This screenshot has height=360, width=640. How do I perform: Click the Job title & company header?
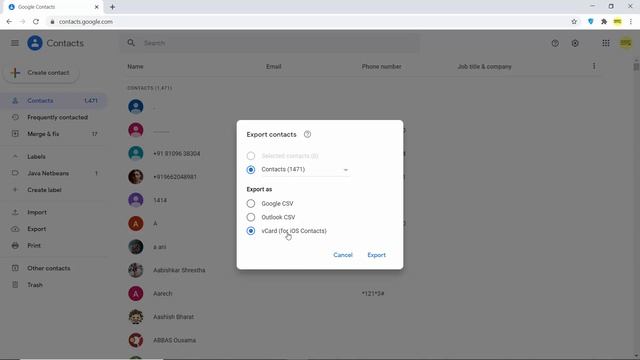(484, 66)
